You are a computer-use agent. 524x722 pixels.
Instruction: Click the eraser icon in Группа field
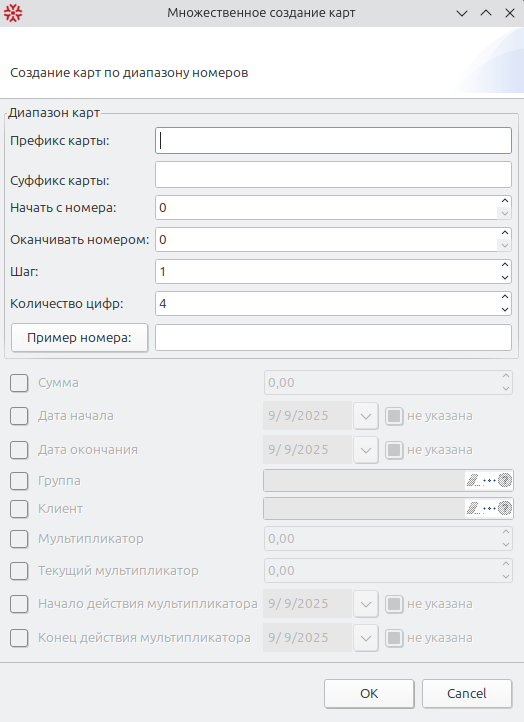tap(473, 481)
